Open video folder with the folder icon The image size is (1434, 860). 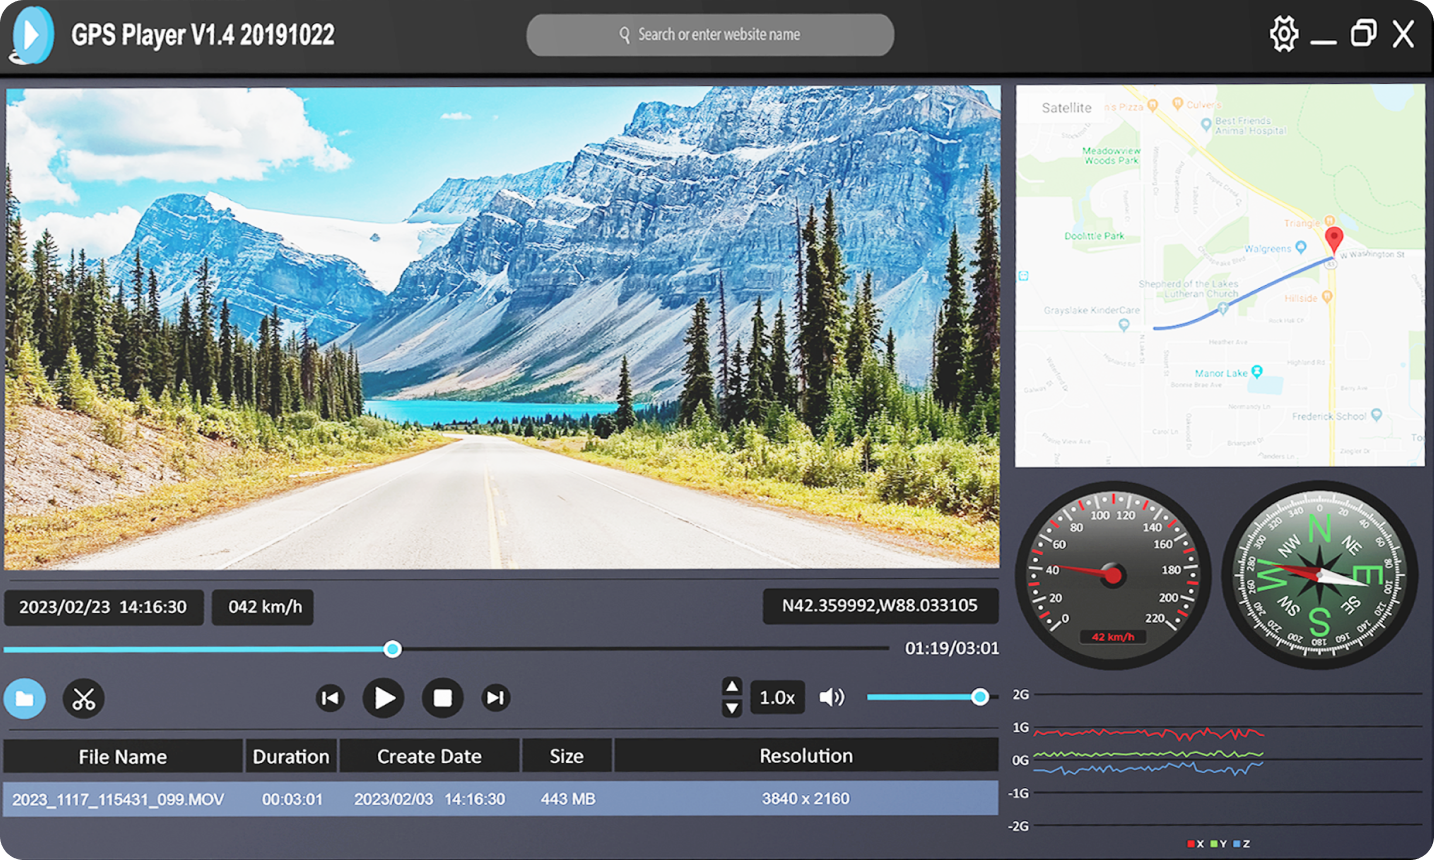tap(25, 698)
